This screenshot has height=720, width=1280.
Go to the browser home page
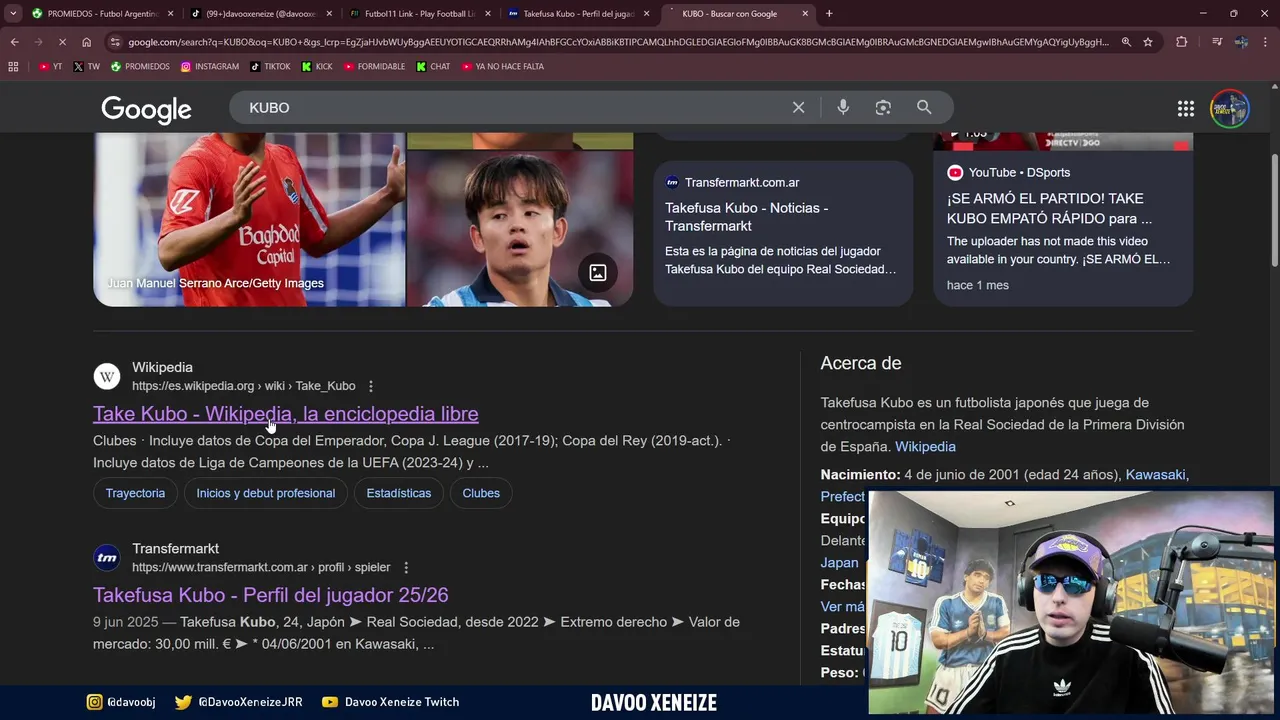pos(87,42)
